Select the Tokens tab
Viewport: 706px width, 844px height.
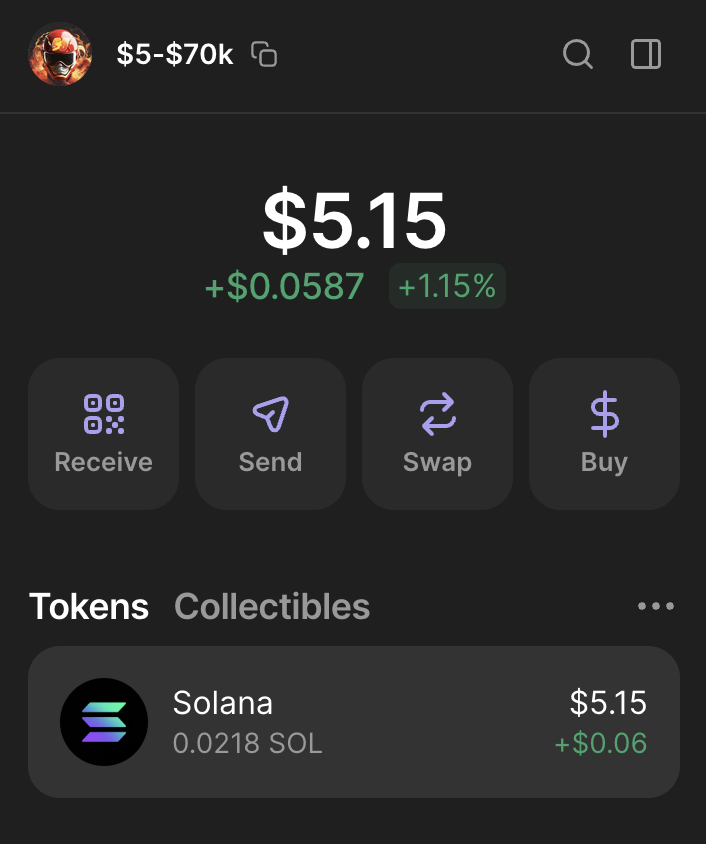point(89,607)
